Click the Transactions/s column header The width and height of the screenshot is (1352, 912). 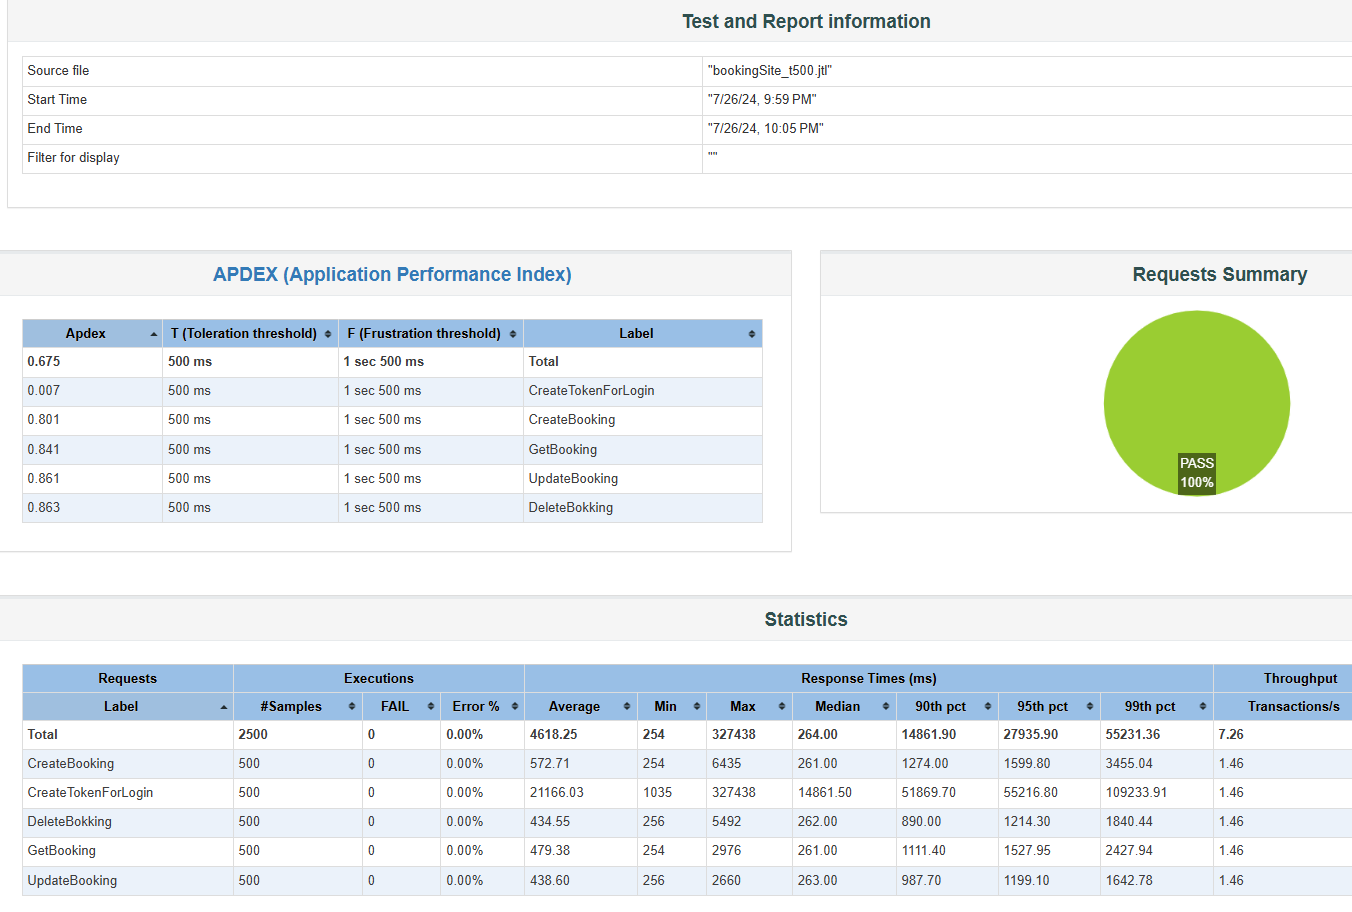pyautogui.click(x=1292, y=707)
